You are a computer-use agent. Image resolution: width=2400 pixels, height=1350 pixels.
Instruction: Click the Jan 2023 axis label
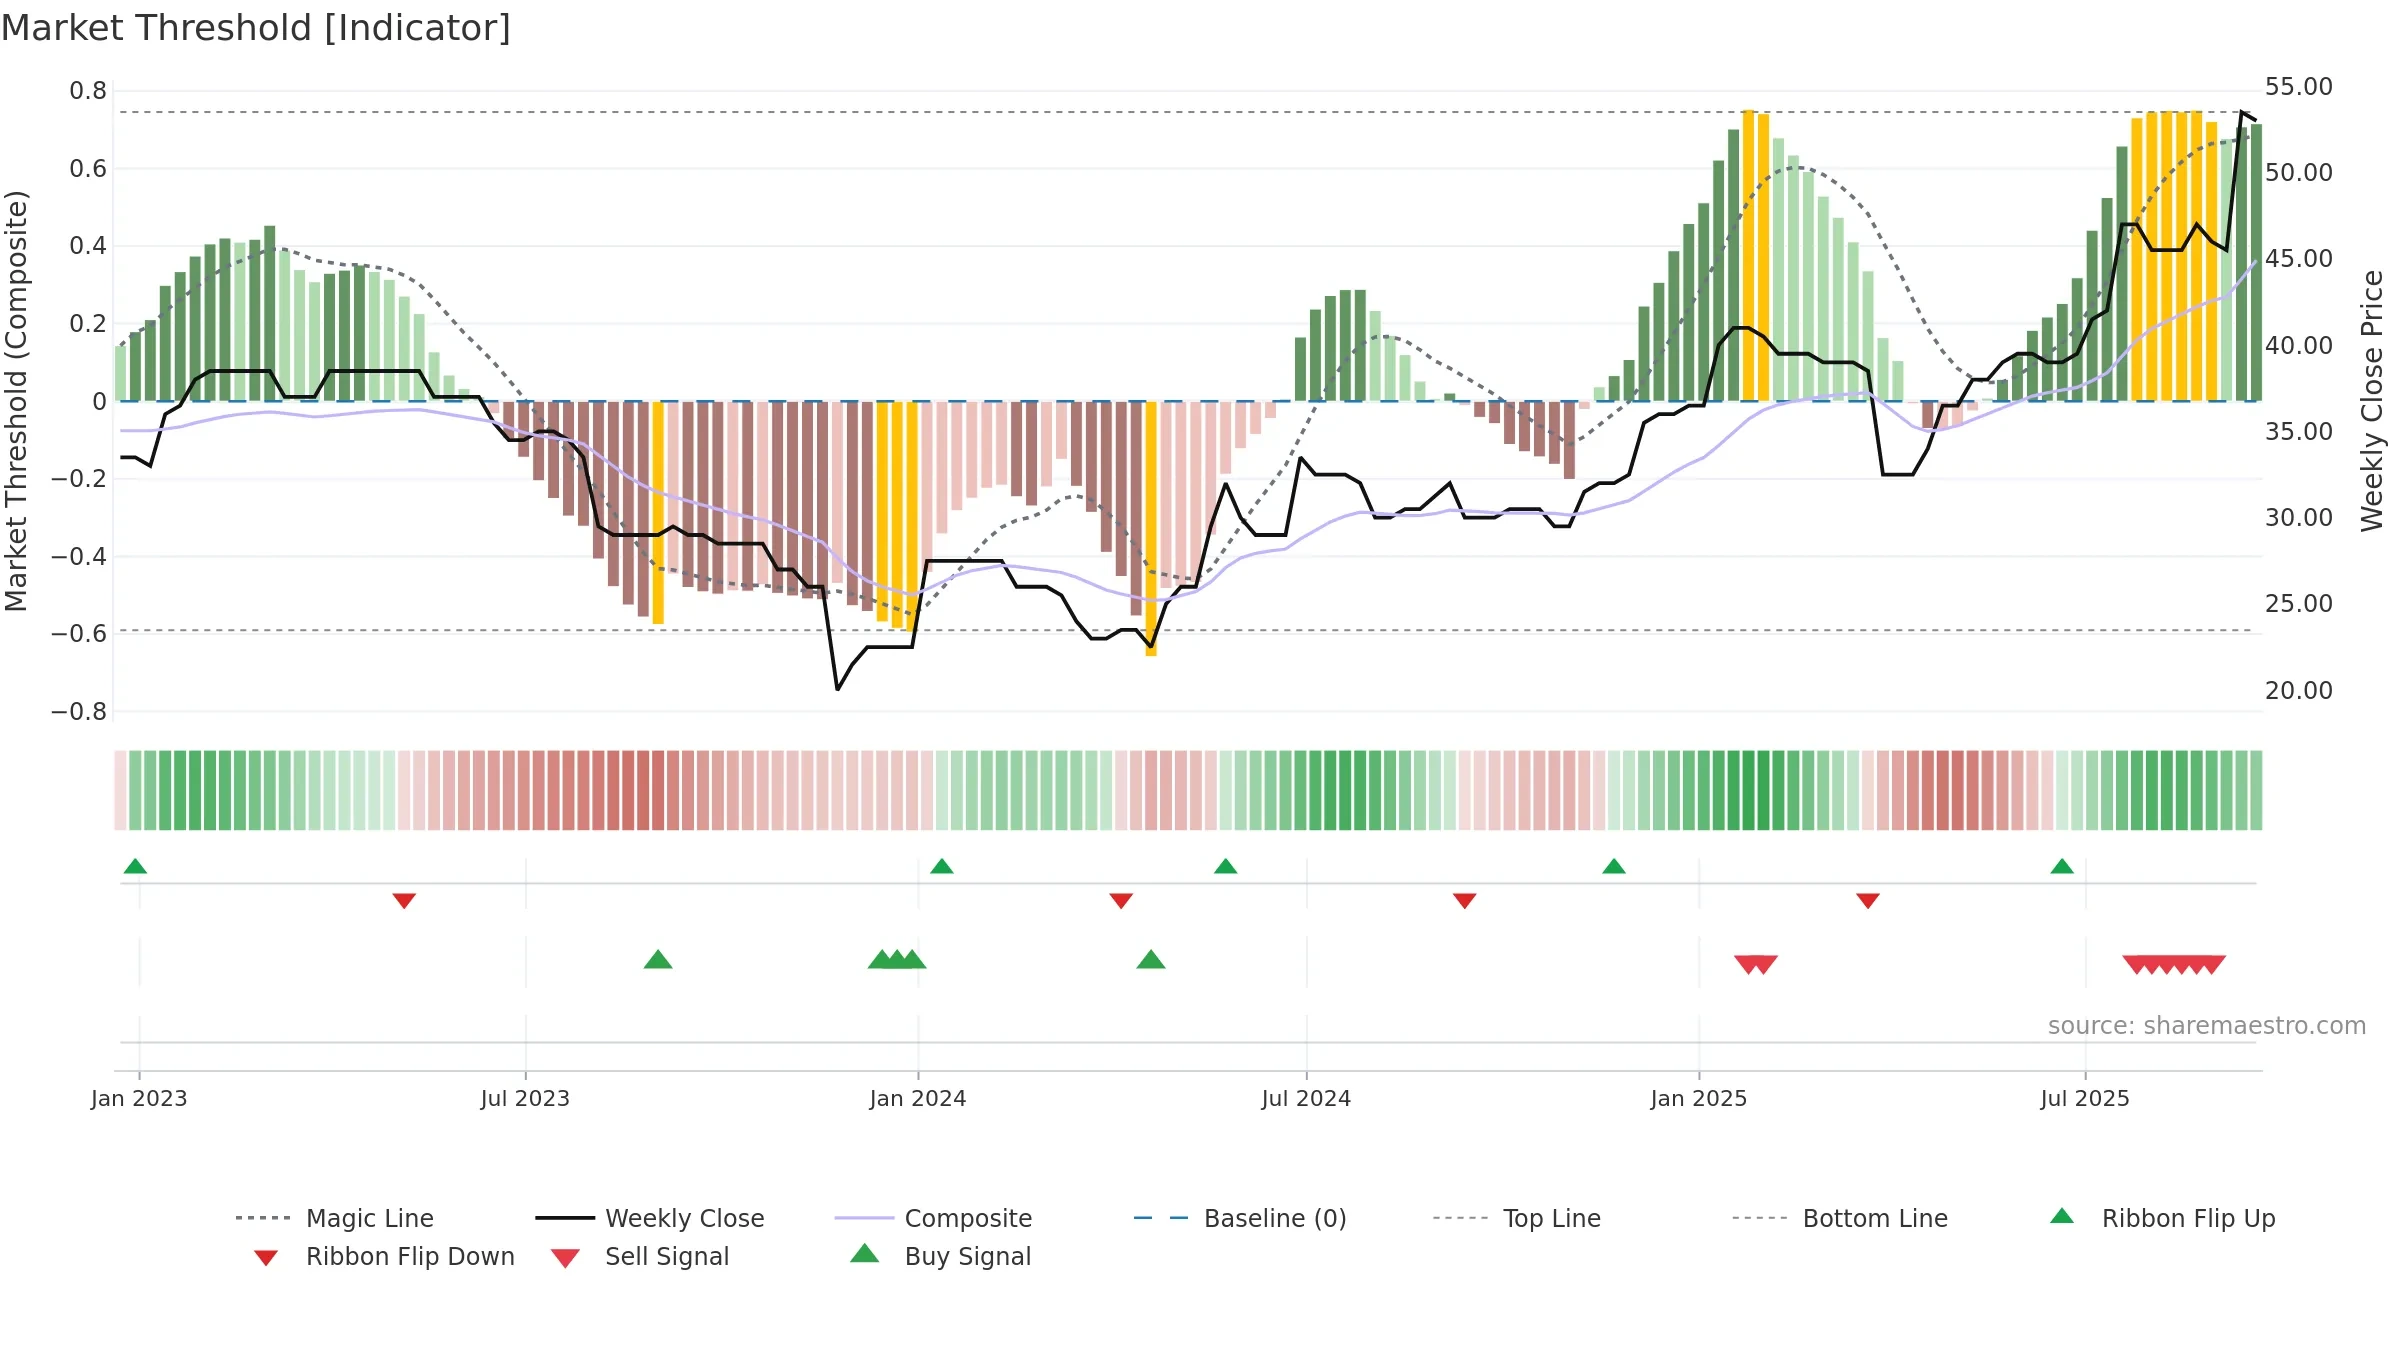coord(139,1098)
